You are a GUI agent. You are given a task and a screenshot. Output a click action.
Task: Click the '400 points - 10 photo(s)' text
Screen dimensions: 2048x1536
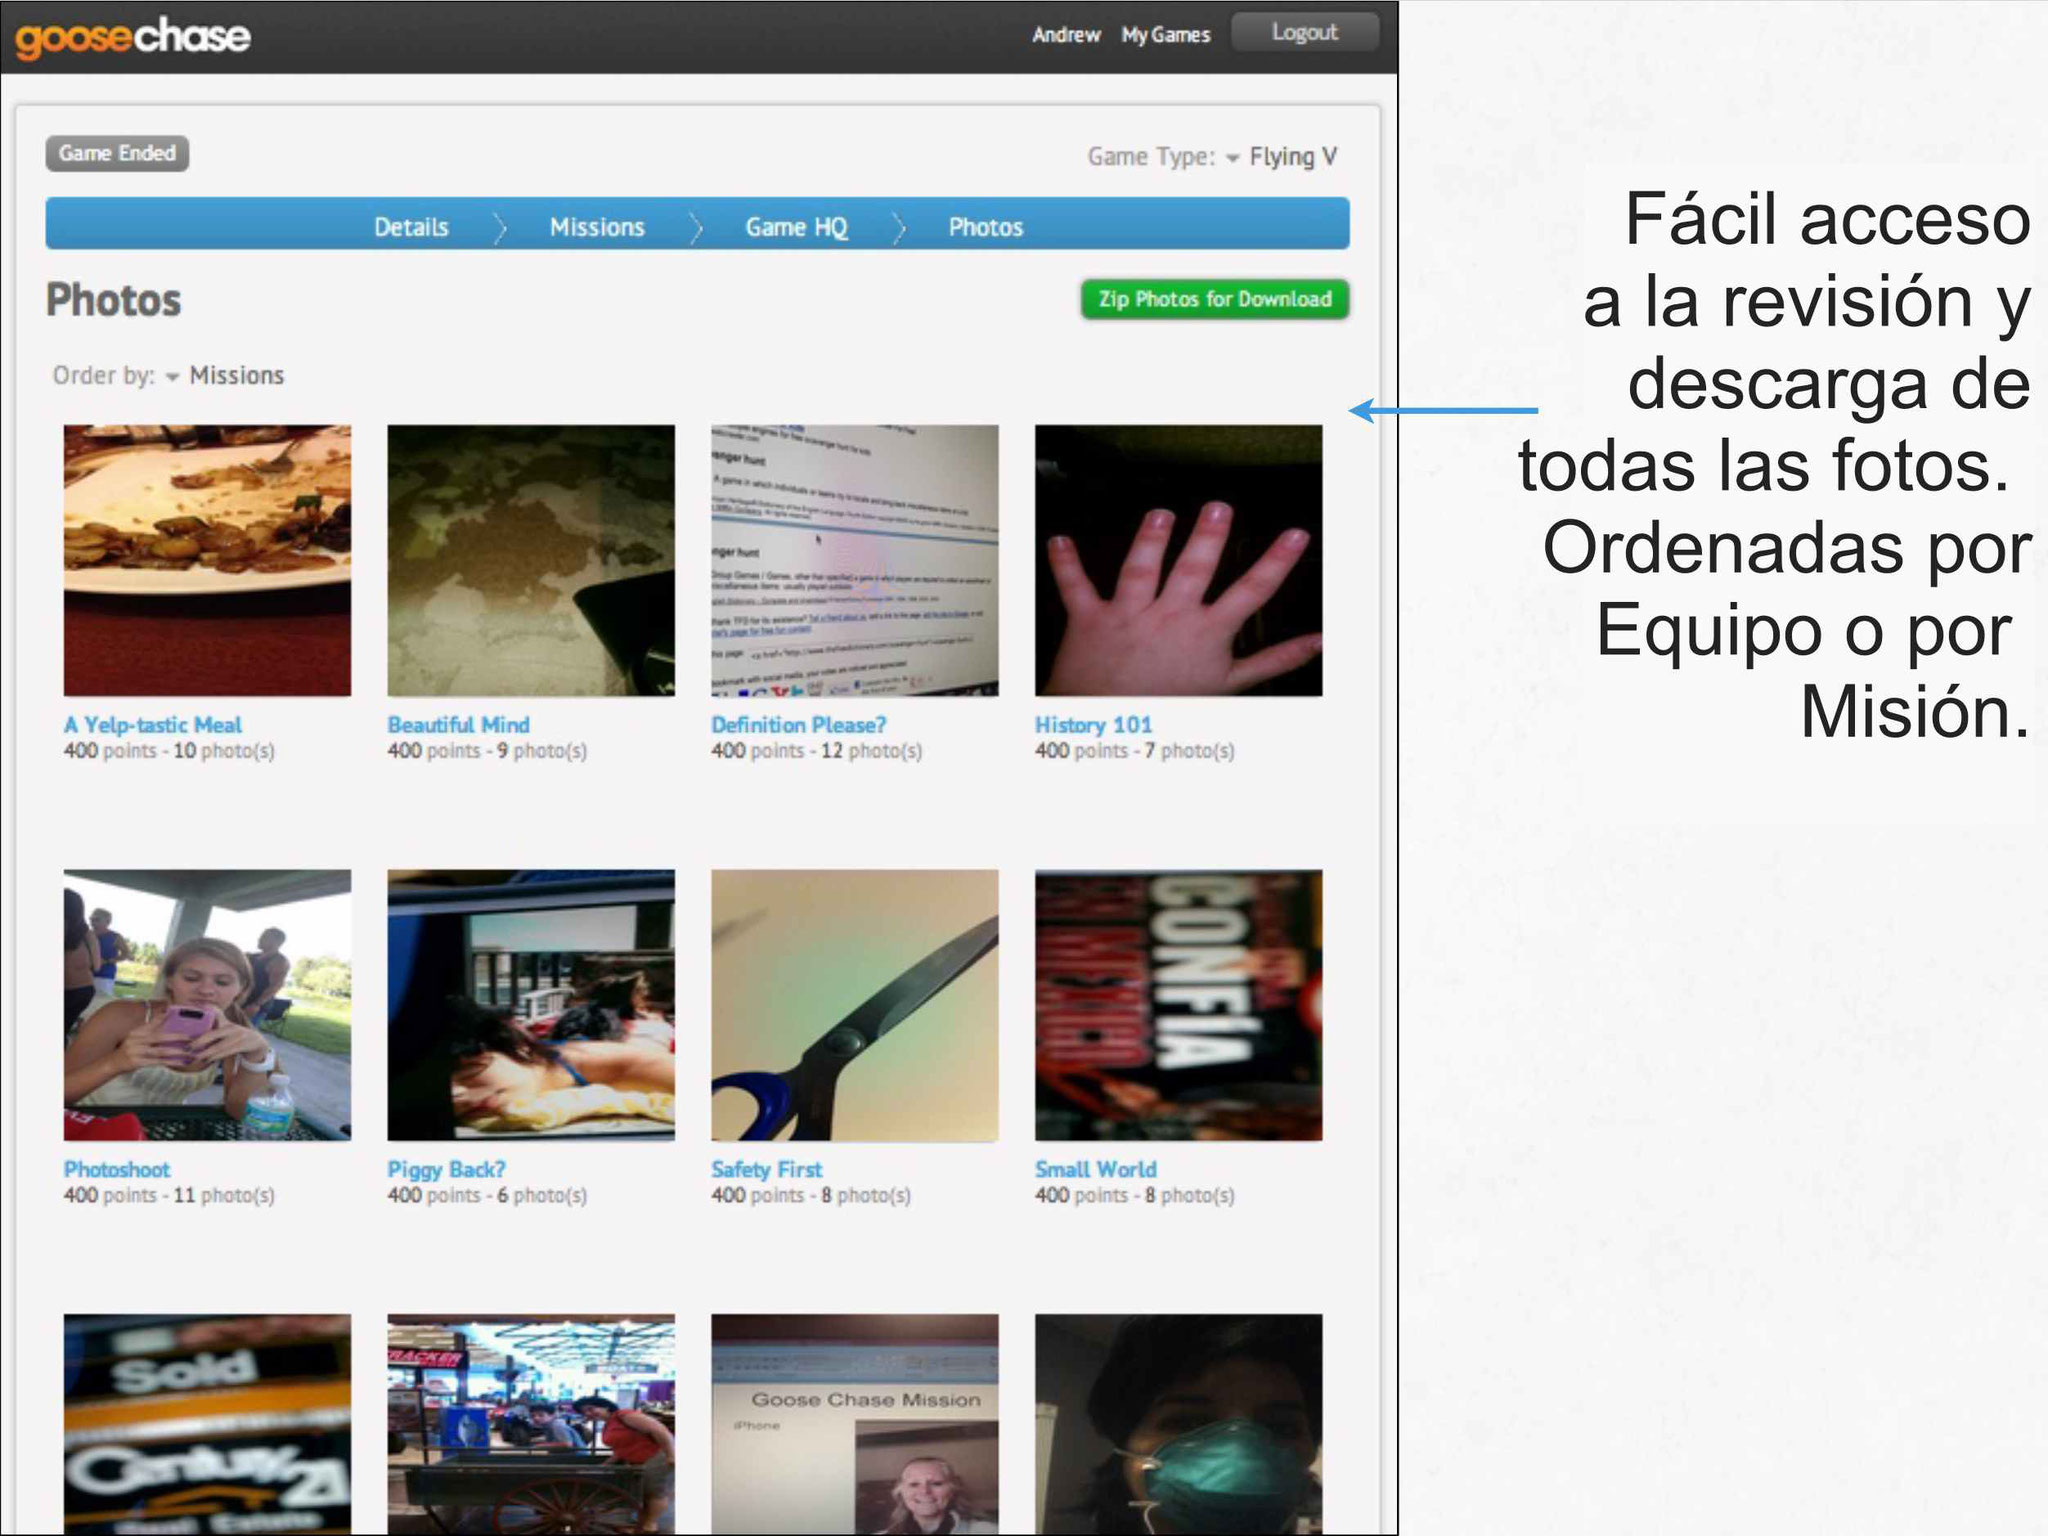(x=169, y=751)
